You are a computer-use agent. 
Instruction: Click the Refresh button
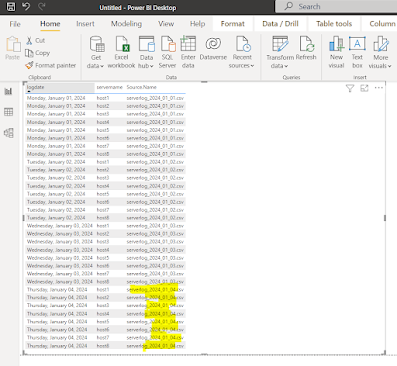[306, 49]
